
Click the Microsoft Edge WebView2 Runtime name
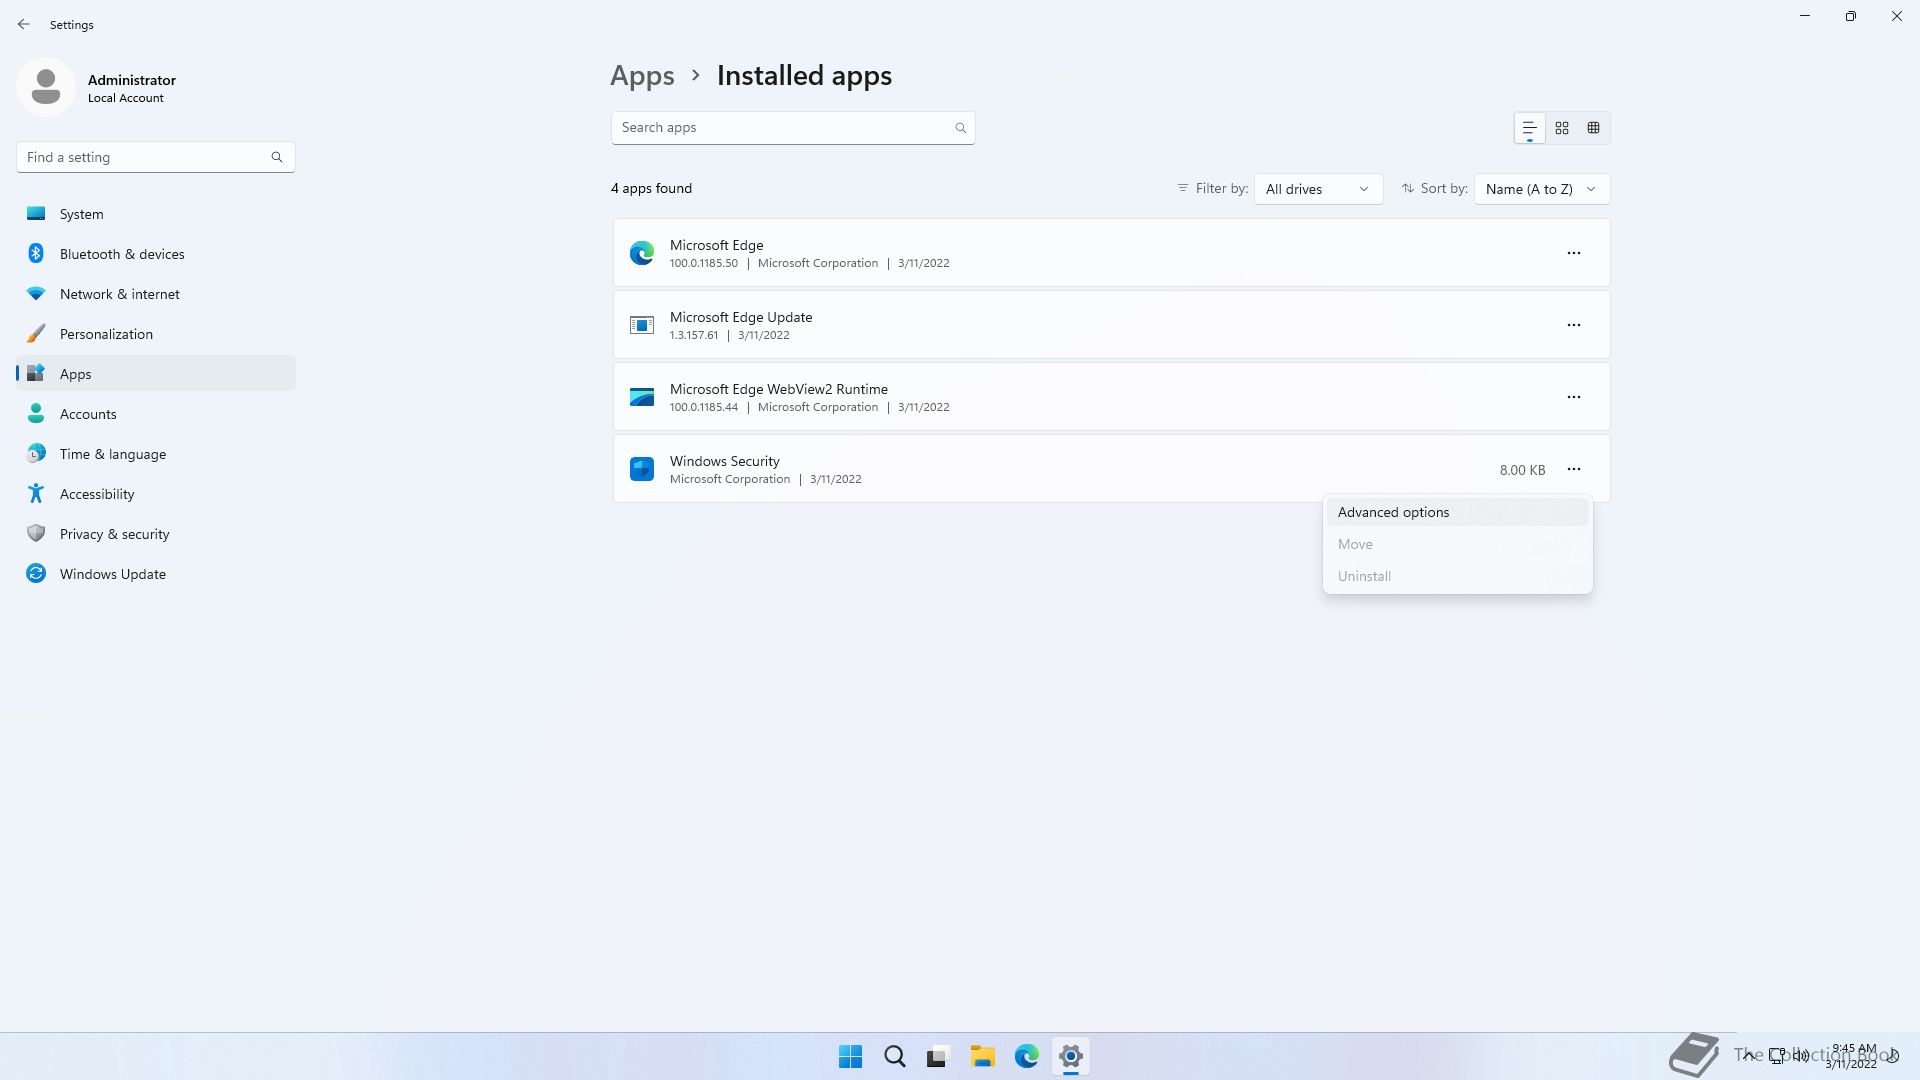pos(779,389)
